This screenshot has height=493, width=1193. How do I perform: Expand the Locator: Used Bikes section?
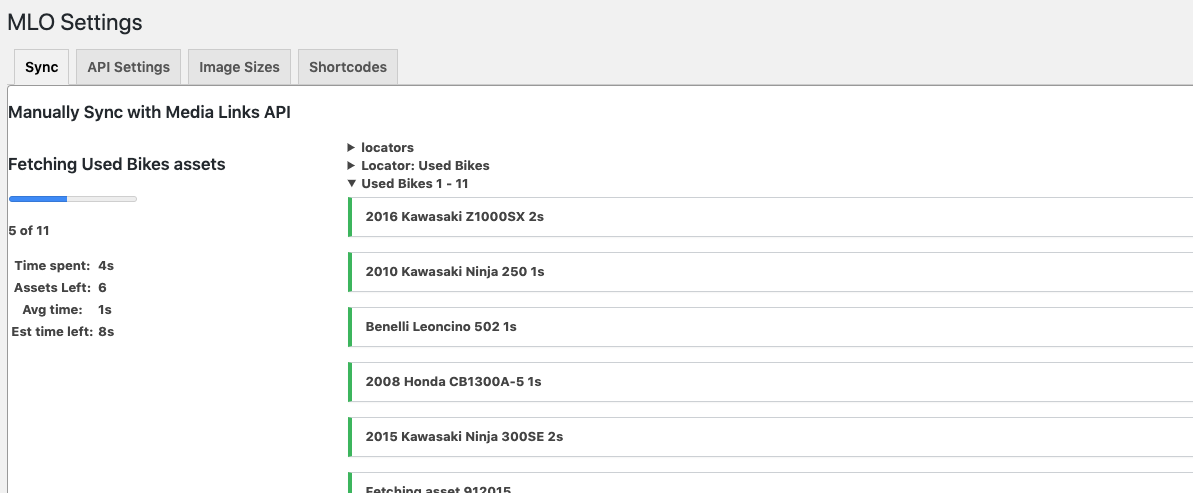[352, 166]
